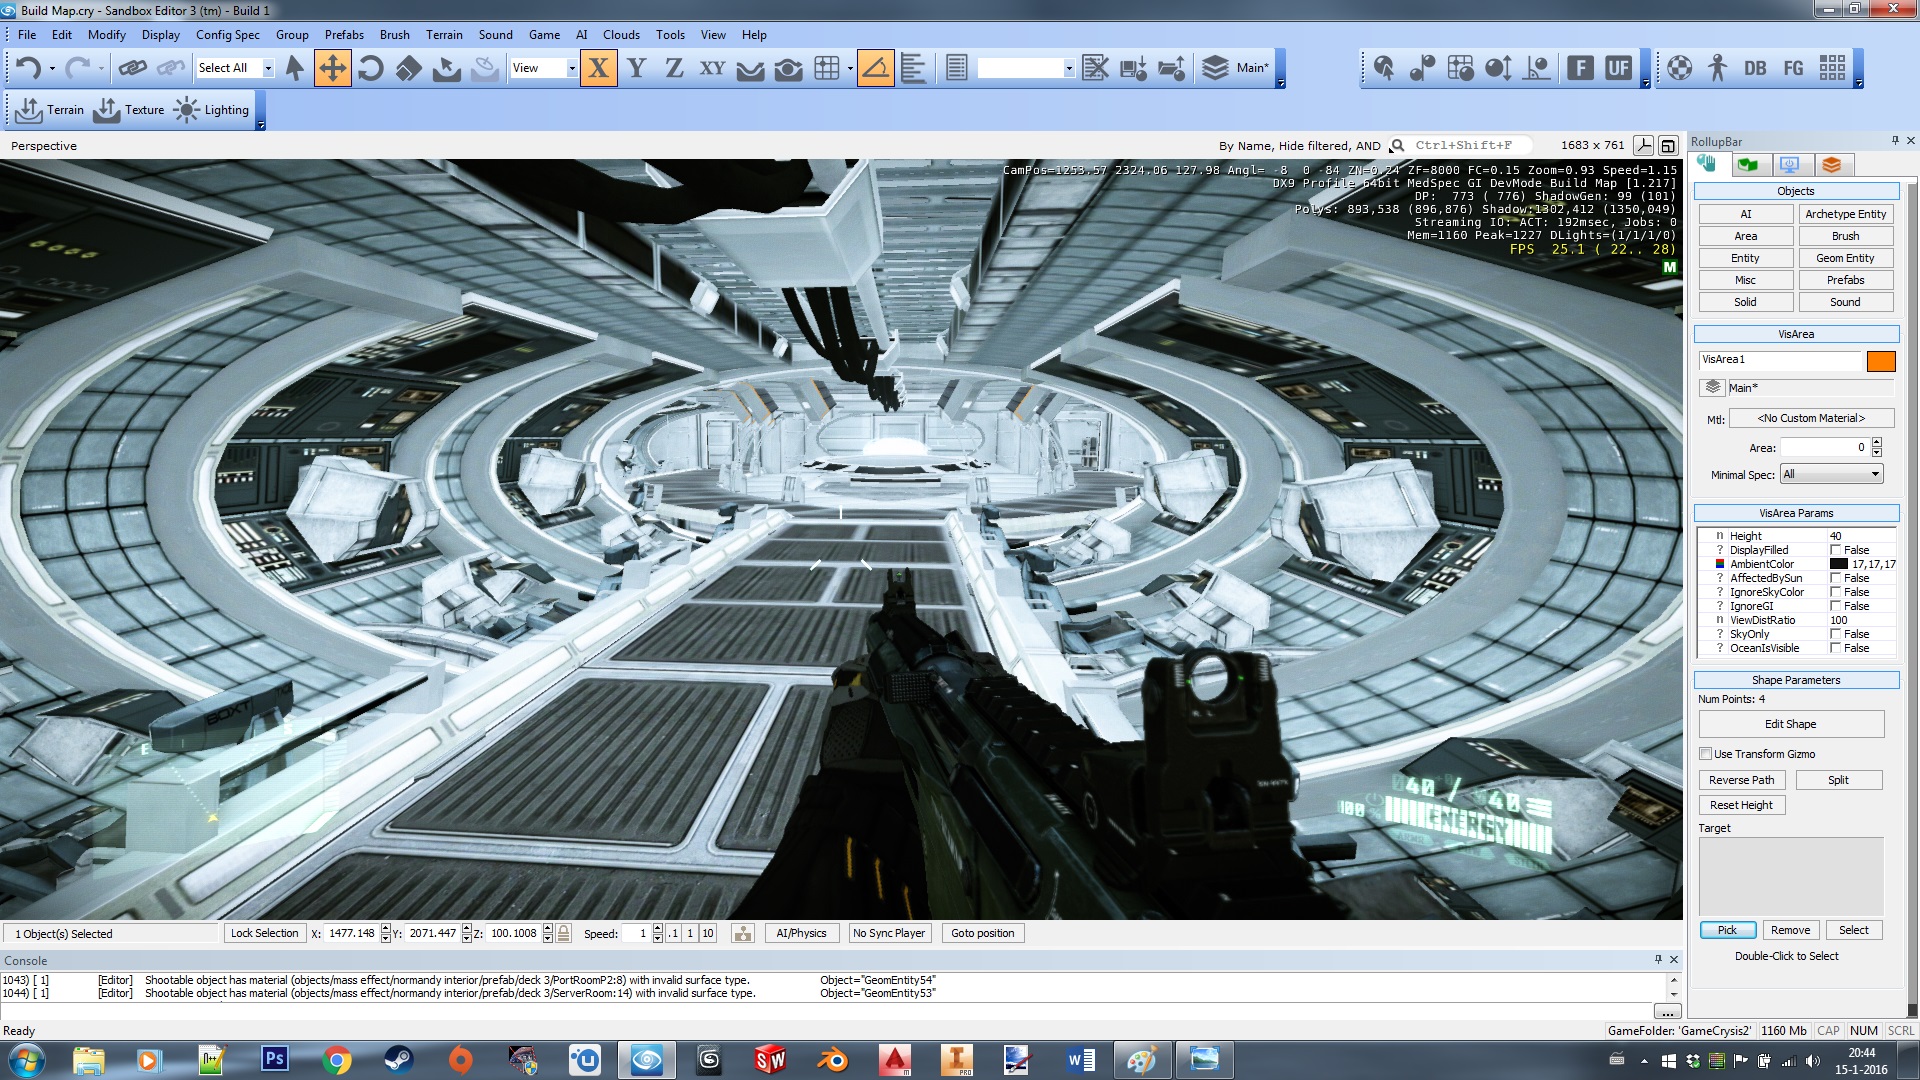The image size is (1920, 1080).
Task: Toggle snap to grid icon
Action: coord(827,68)
